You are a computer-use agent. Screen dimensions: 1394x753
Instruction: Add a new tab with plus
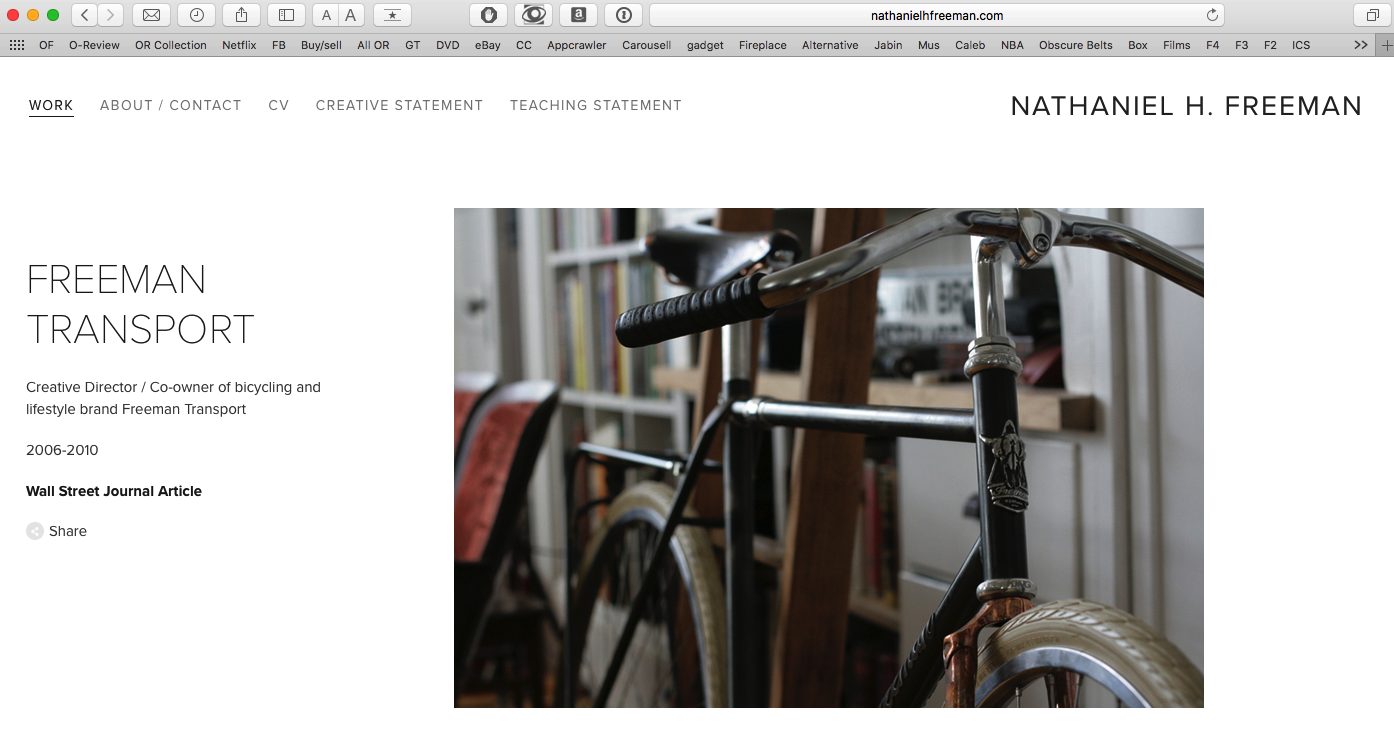tap(1386, 45)
